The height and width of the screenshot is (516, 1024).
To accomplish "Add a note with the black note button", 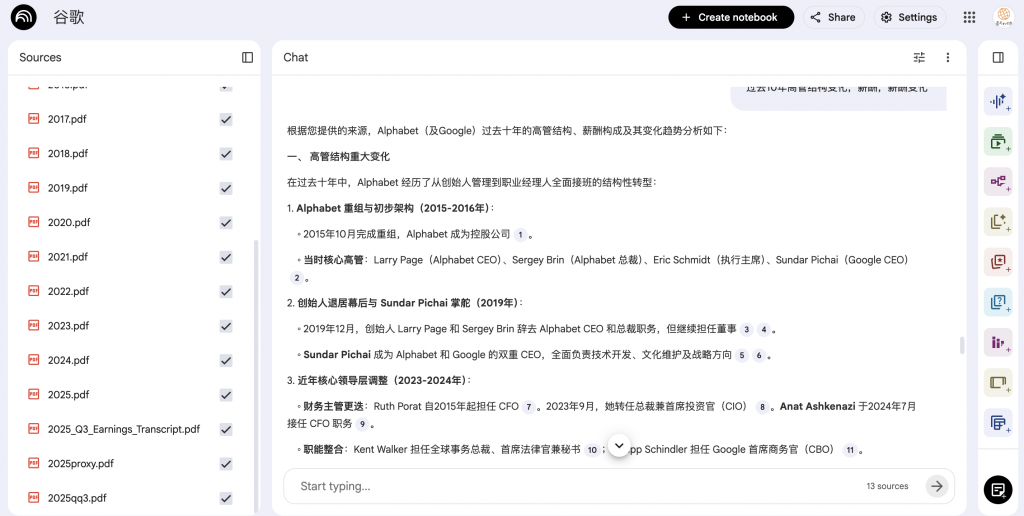I will 997,489.
